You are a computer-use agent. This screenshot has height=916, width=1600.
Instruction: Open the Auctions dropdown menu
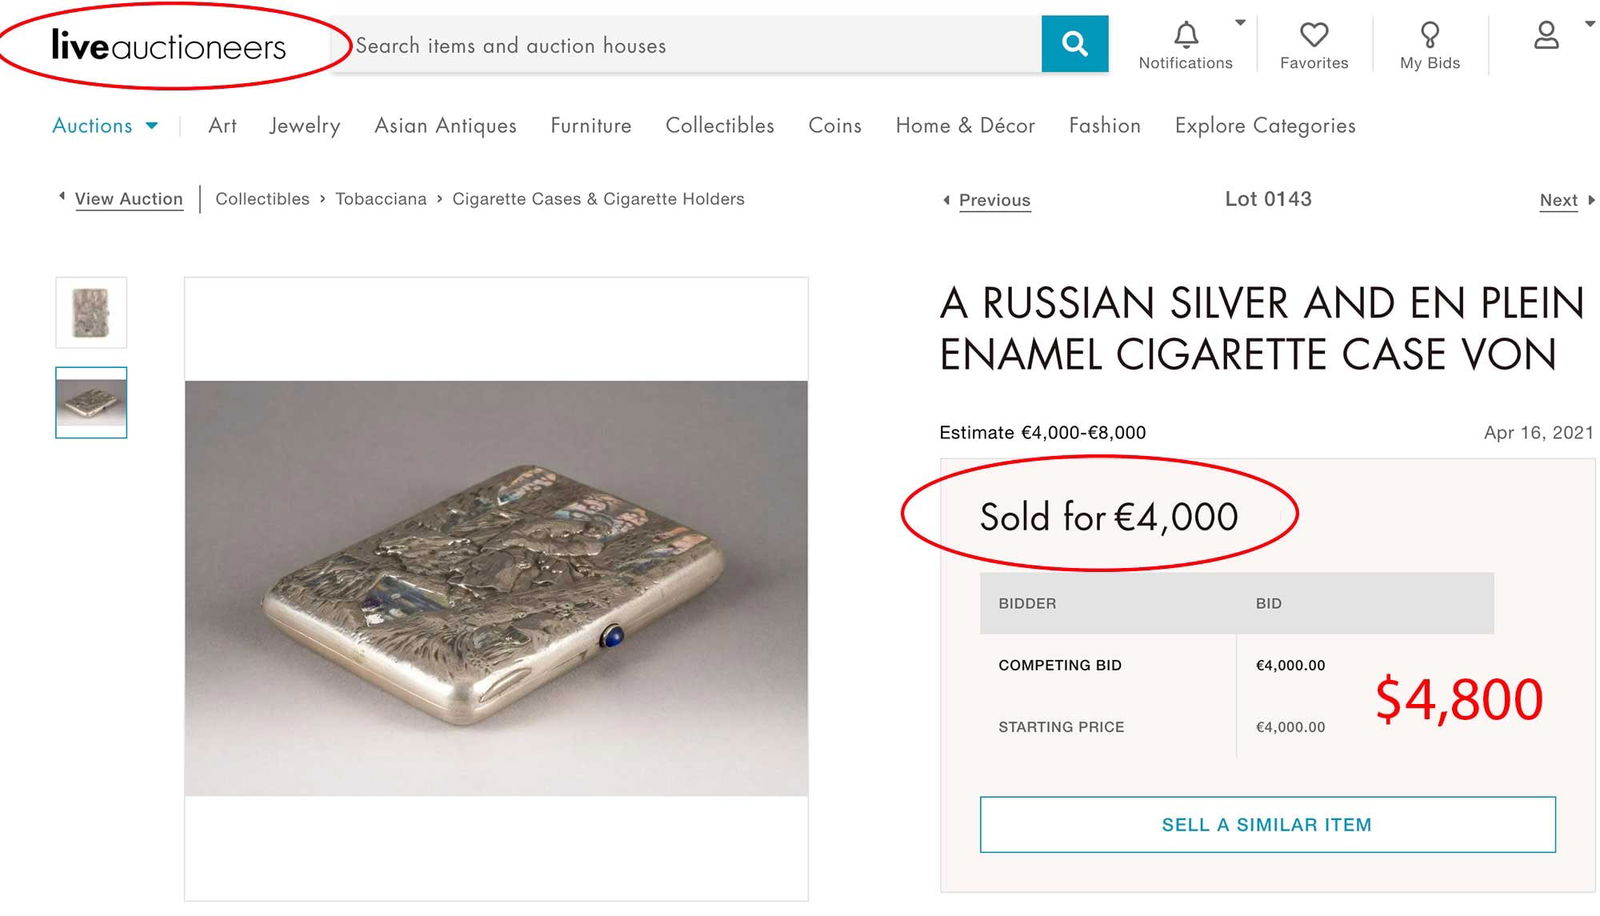tap(104, 126)
